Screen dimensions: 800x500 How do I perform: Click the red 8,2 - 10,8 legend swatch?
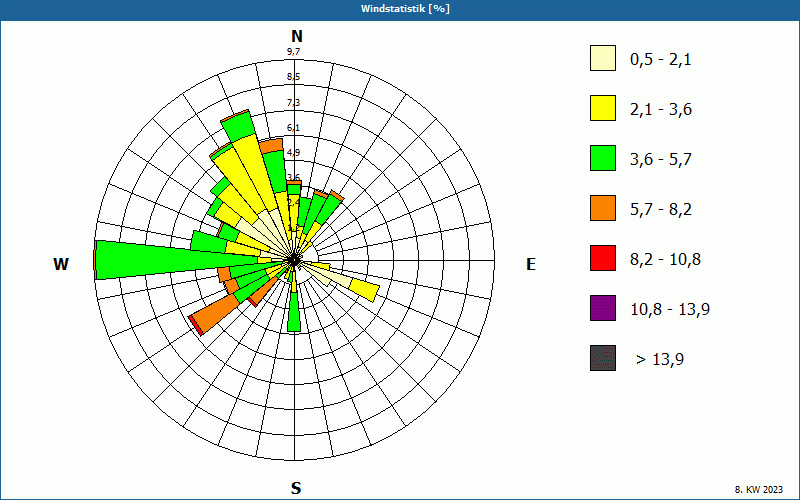click(603, 258)
